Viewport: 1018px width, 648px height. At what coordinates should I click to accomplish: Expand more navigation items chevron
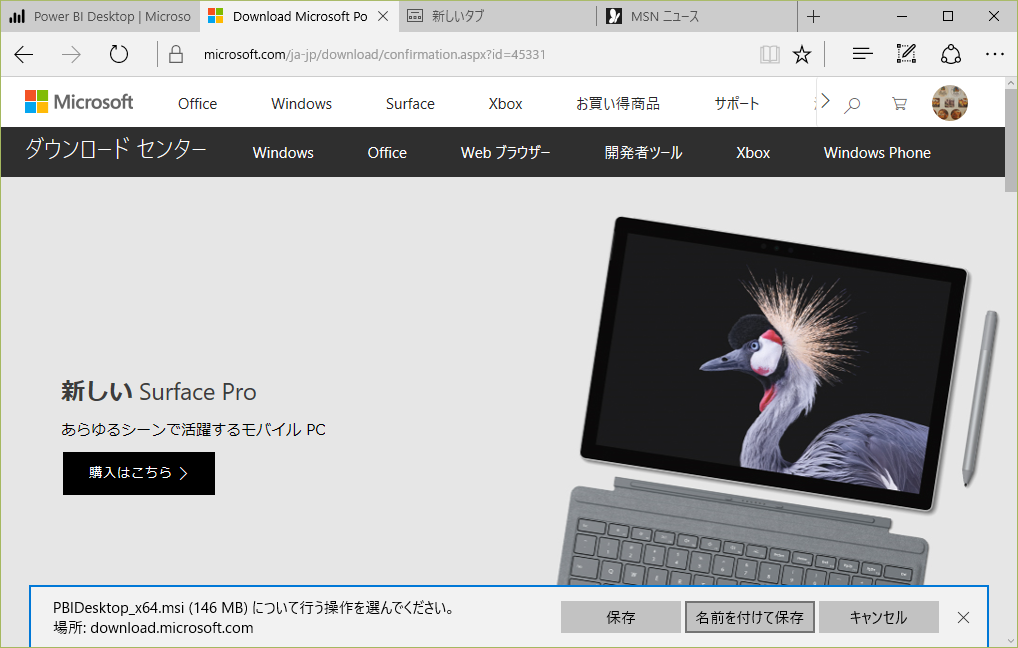pyautogui.click(x=825, y=101)
